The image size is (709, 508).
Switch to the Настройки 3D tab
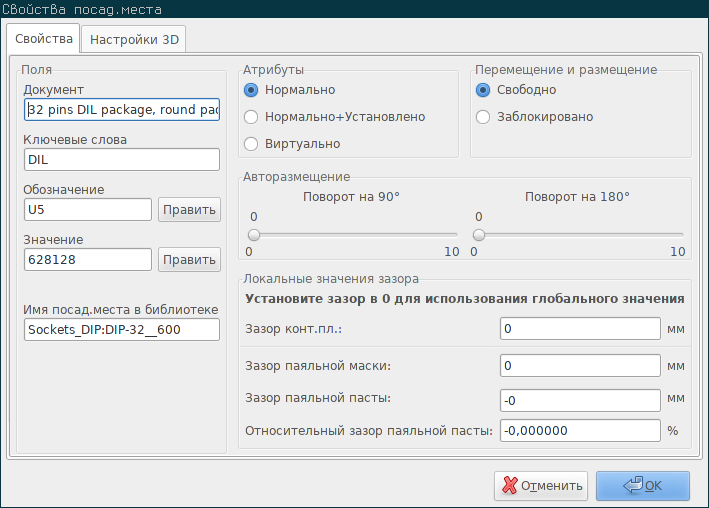tap(134, 39)
